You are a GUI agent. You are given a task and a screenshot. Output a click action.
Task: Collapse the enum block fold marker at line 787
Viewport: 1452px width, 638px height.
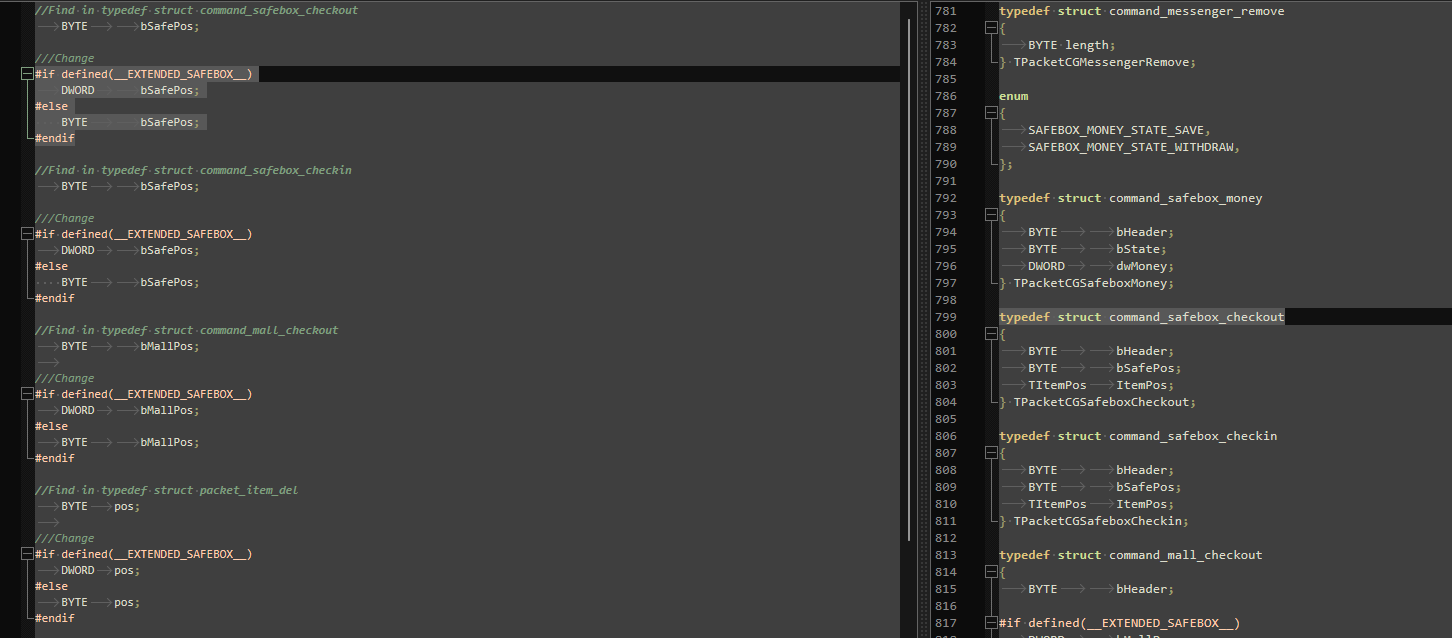[x=991, y=113]
